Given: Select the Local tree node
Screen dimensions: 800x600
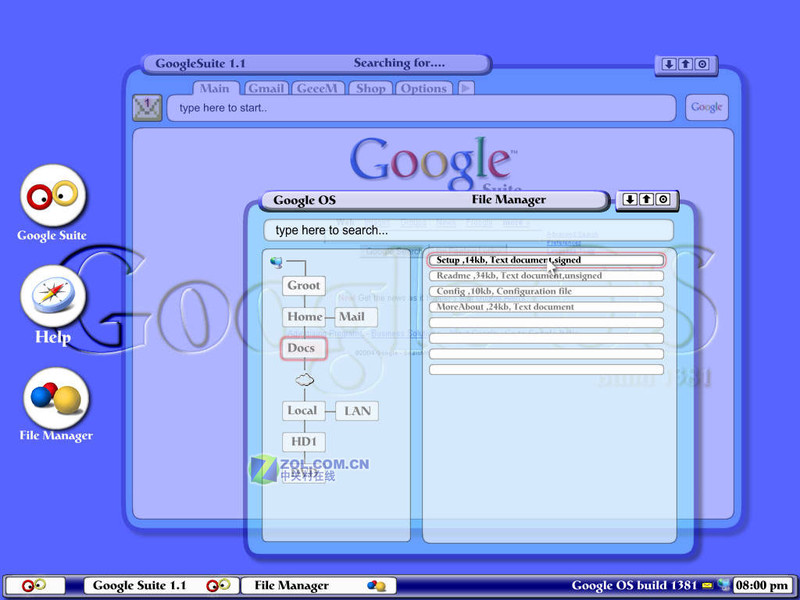Looking at the screenshot, I should (x=304, y=411).
